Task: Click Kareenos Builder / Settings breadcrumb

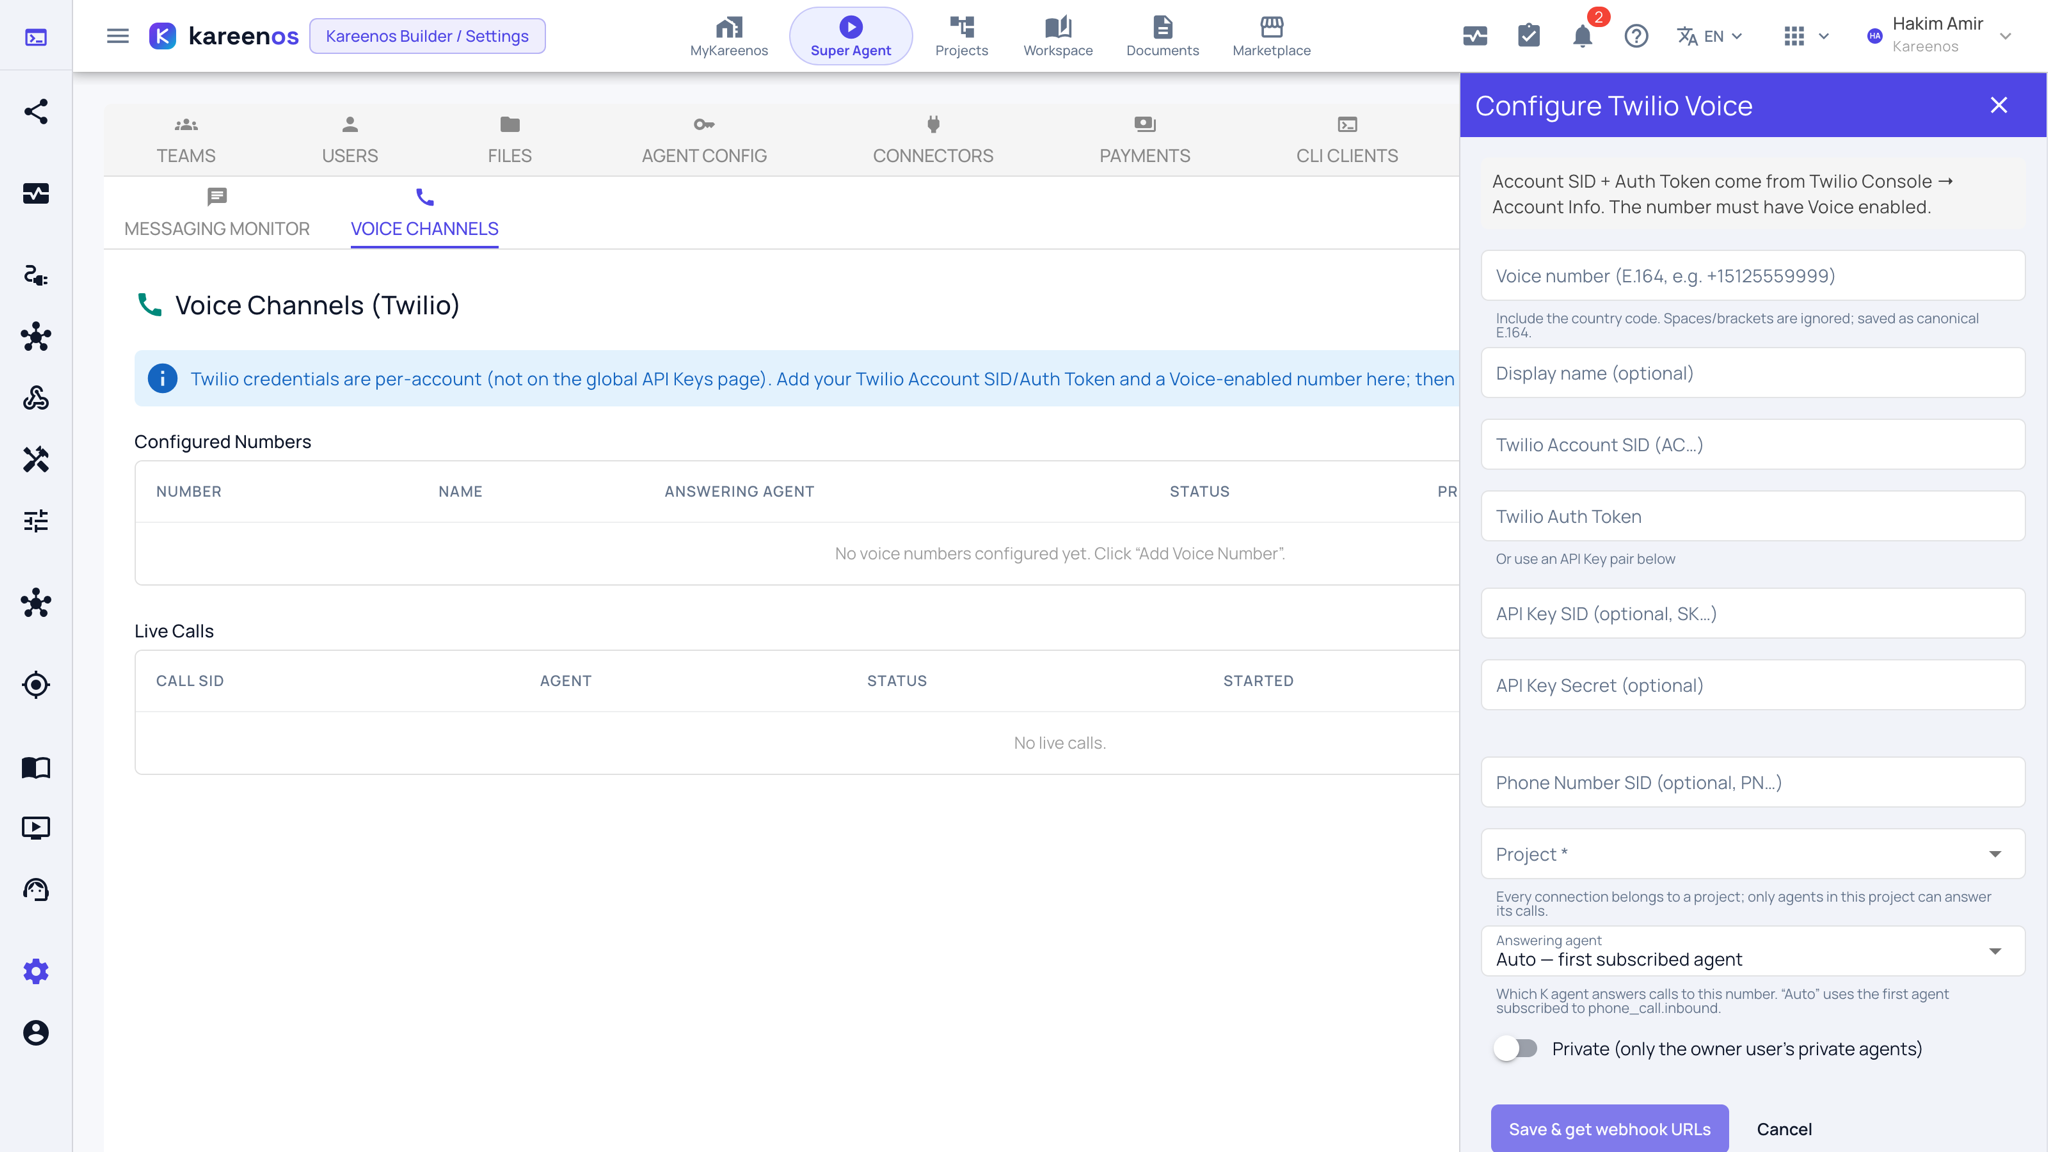Action: 427,36
